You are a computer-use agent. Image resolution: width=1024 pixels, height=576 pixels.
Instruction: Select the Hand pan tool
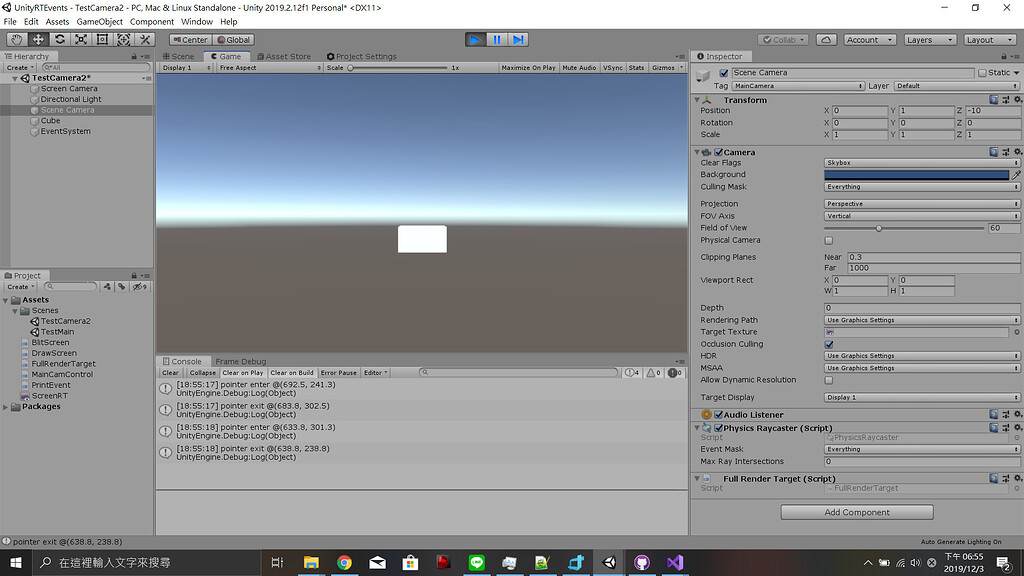[15, 38]
